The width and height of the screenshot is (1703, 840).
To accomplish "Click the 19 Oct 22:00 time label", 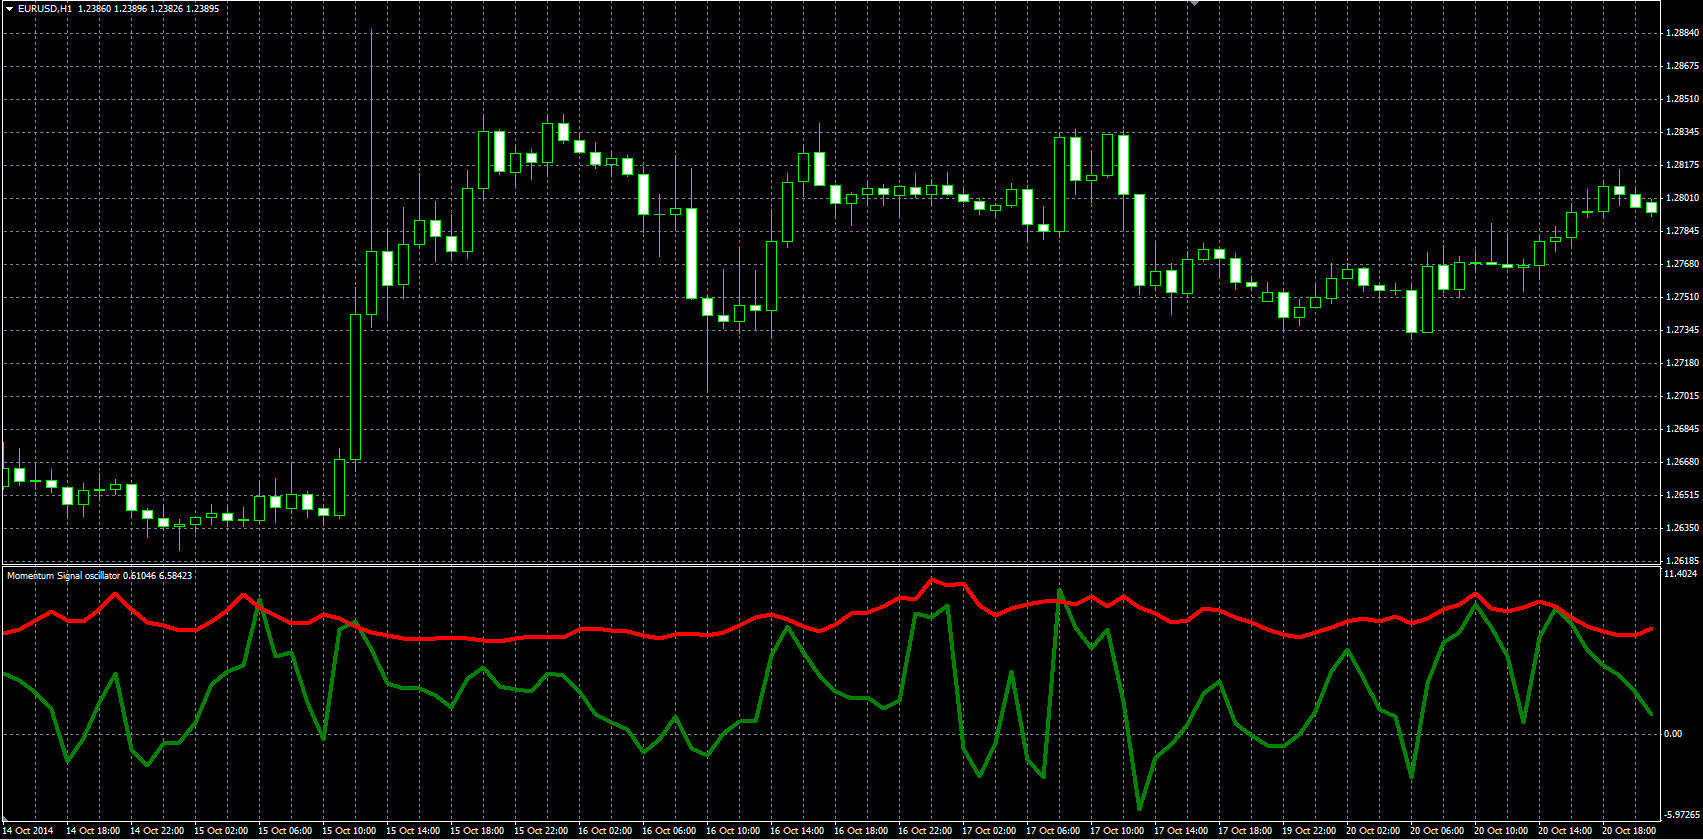I will click(x=1309, y=831).
